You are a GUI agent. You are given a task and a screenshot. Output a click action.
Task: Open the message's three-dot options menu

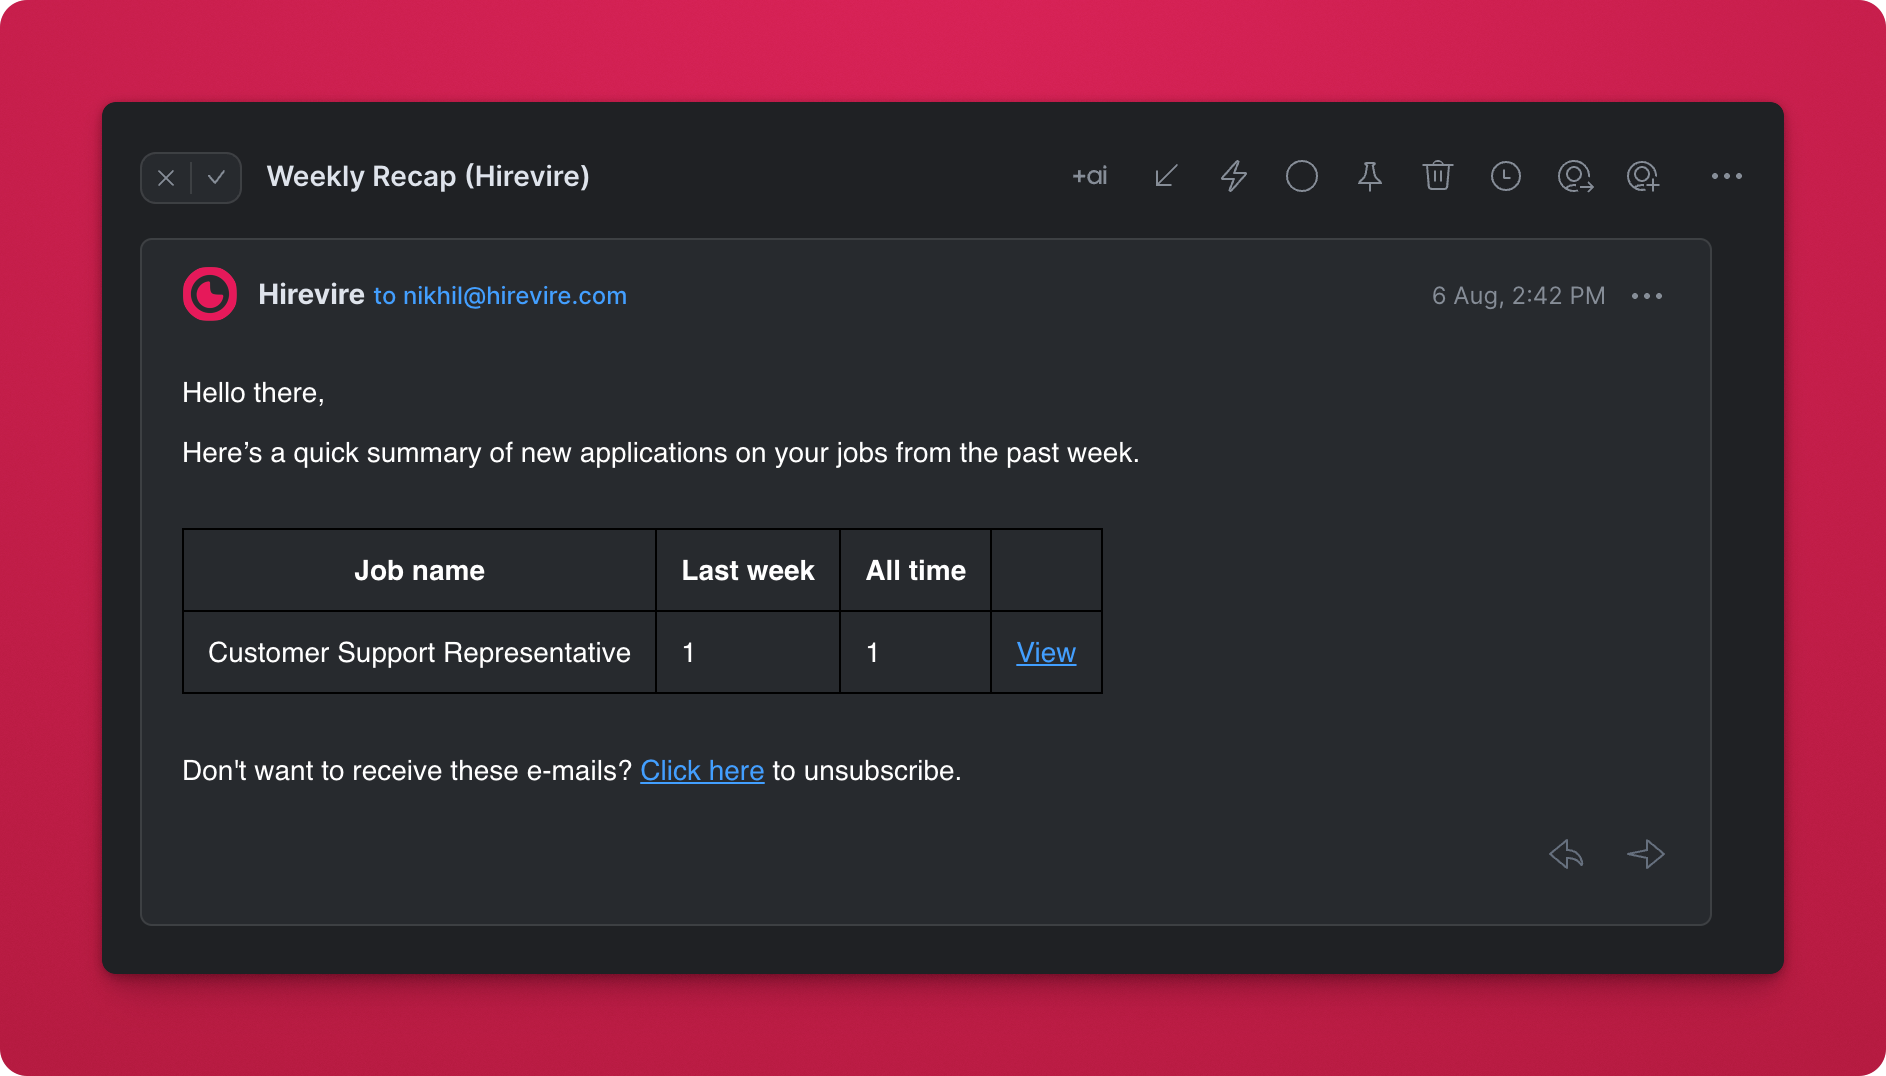(1646, 296)
